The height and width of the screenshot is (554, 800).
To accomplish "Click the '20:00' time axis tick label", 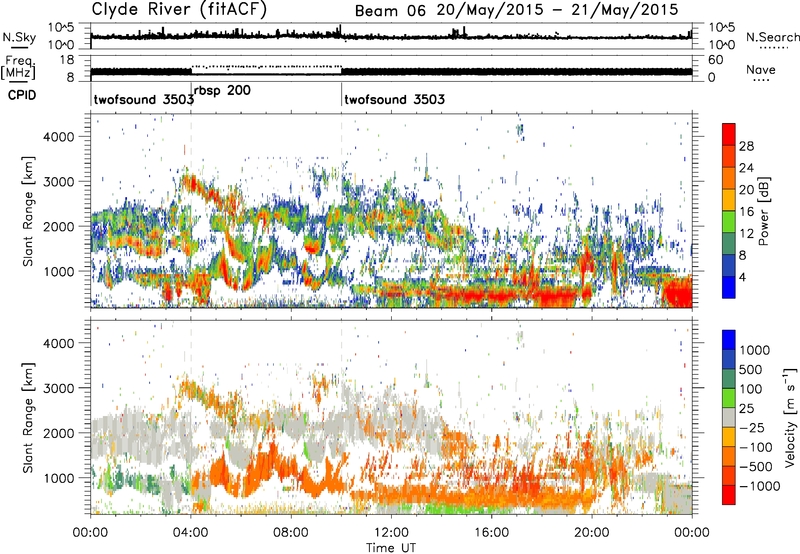I will [x=591, y=533].
